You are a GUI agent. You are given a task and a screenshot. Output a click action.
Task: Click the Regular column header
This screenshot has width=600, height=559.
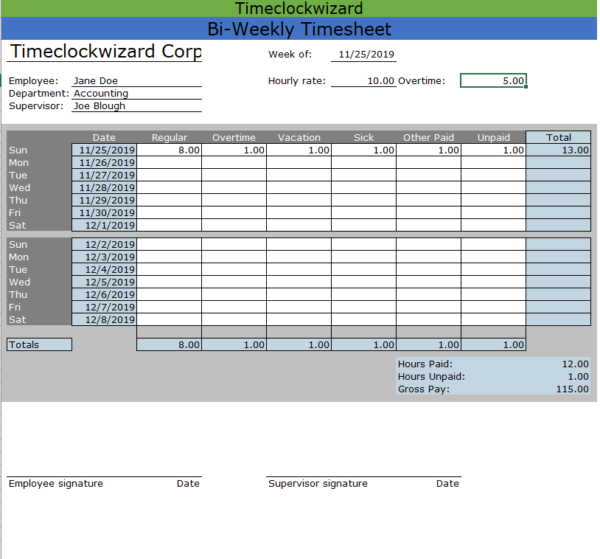(169, 137)
